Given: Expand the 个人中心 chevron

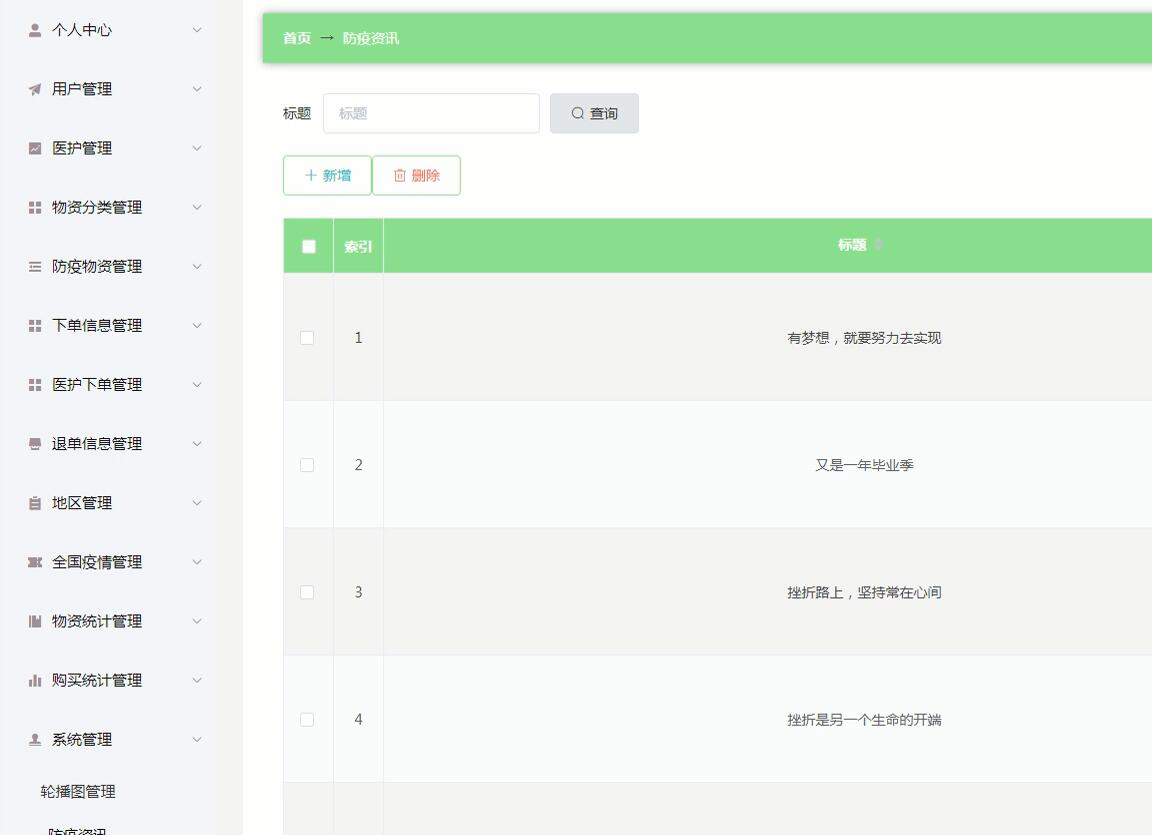Looking at the screenshot, I should click(197, 30).
